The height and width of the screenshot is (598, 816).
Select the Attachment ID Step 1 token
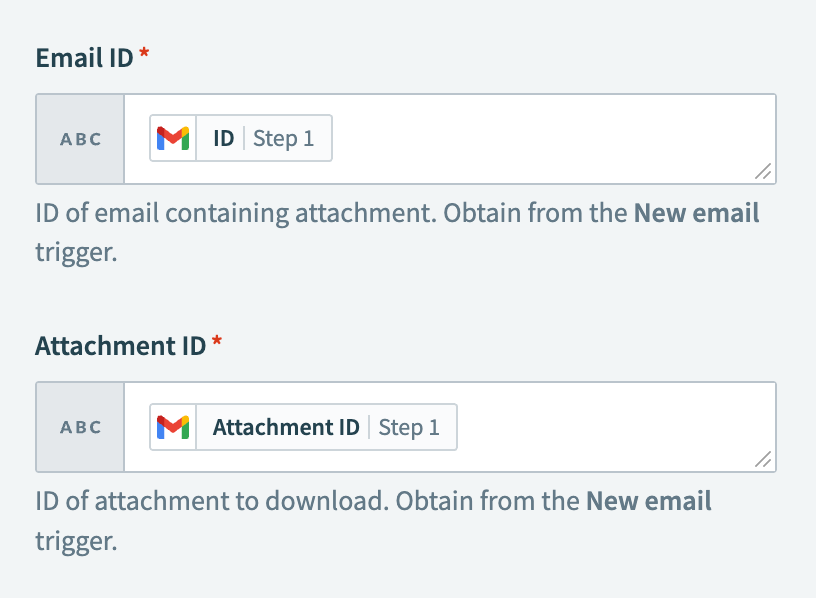pos(302,427)
